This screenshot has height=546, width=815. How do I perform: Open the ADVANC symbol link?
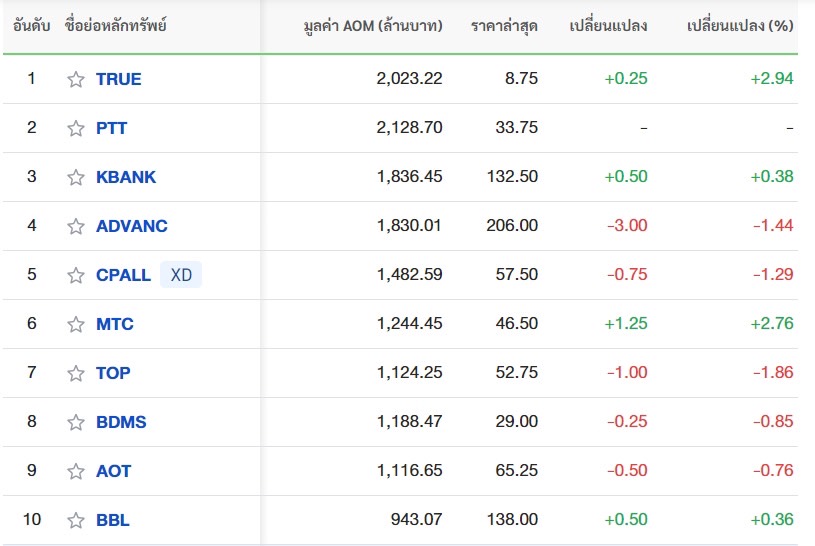[132, 226]
